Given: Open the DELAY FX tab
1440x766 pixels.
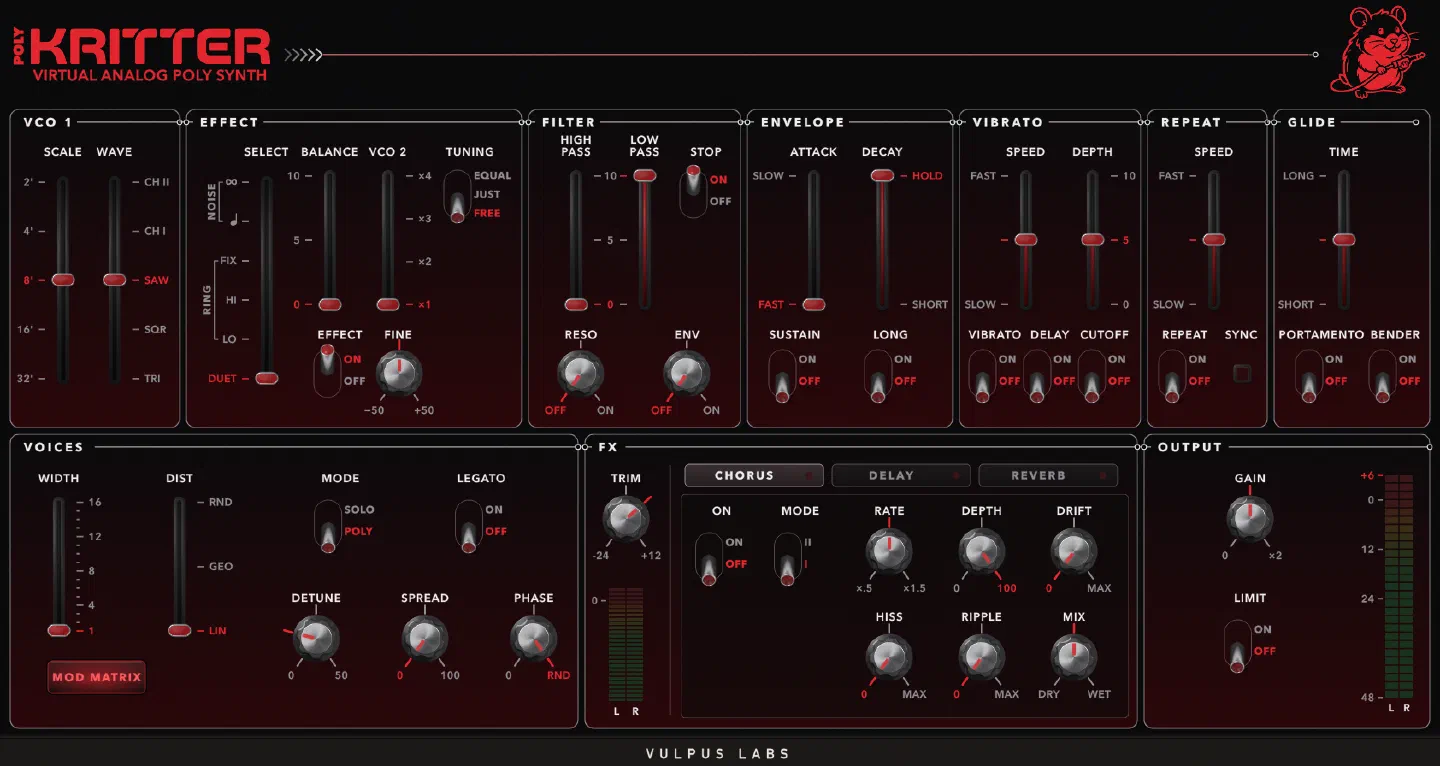Looking at the screenshot, I should (901, 476).
